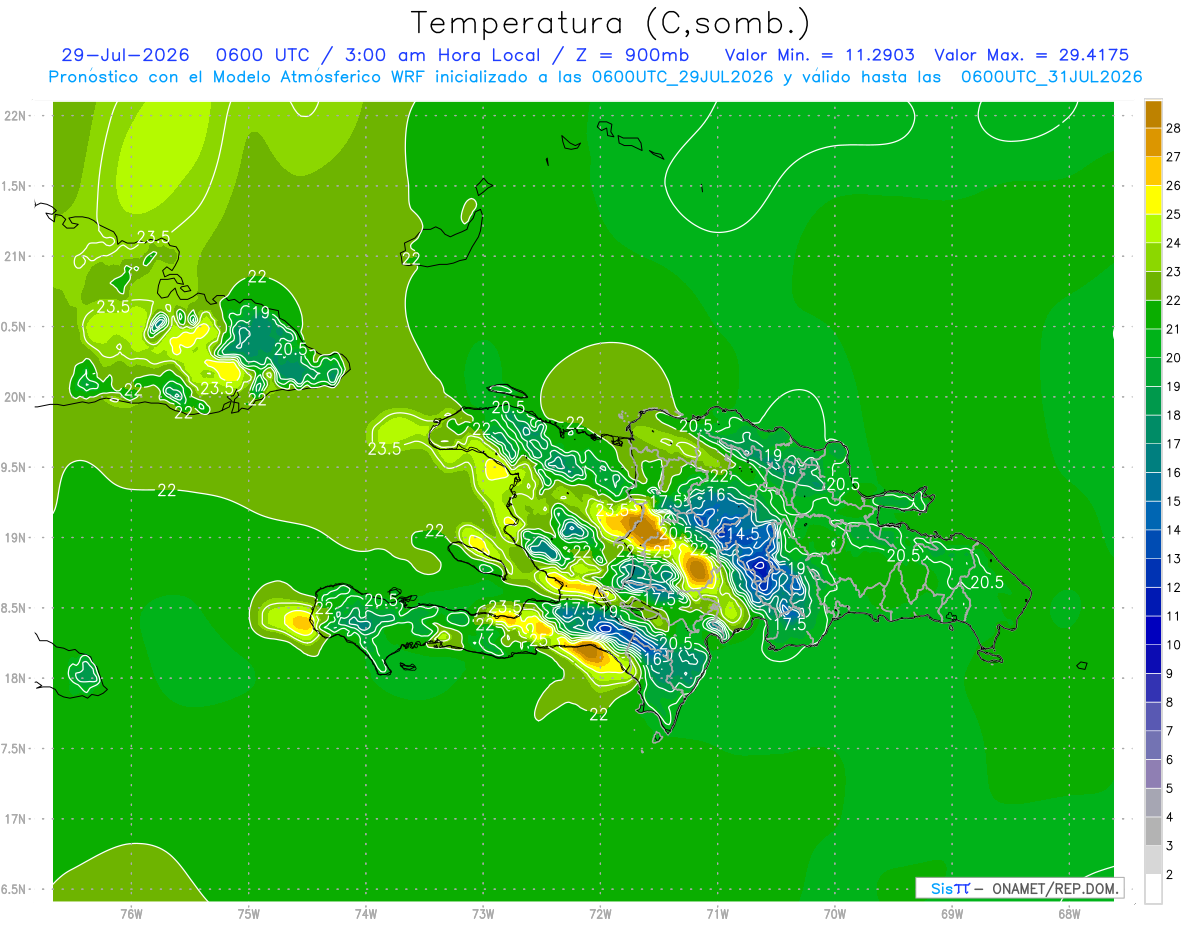The width and height of the screenshot is (1200, 927).
Task: Click the "15" value on the color scale
Action: point(1174,501)
